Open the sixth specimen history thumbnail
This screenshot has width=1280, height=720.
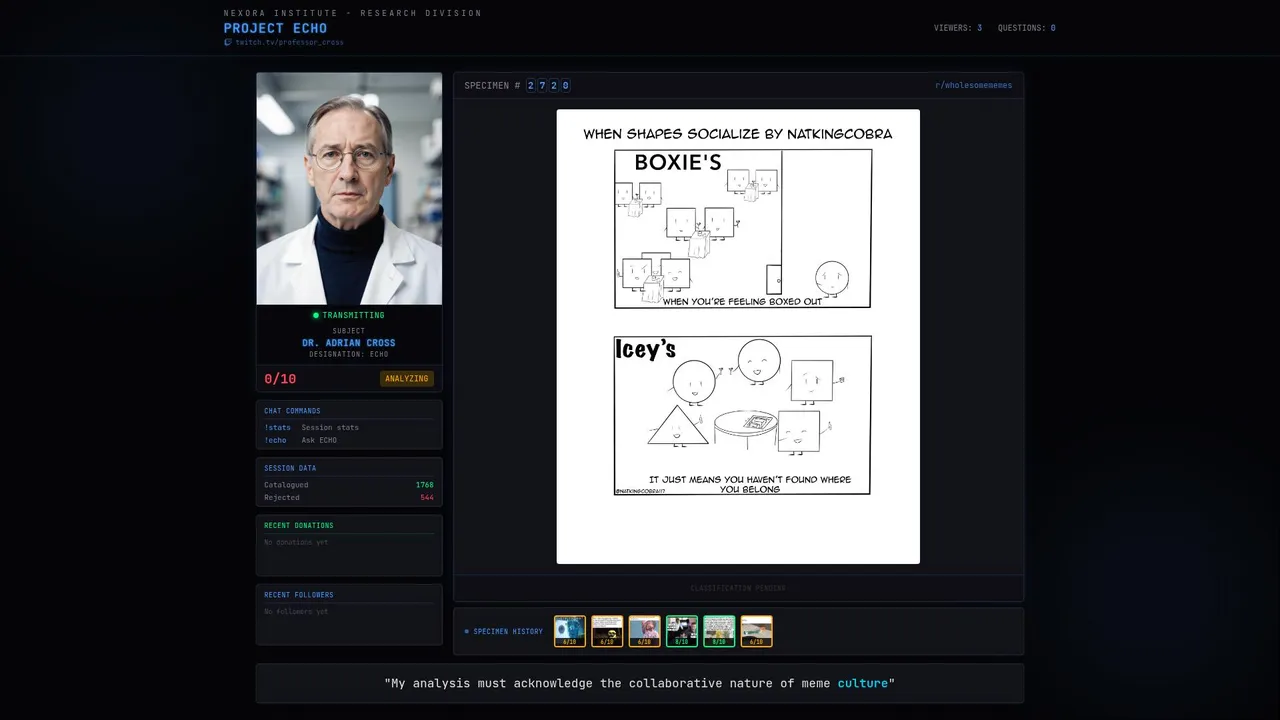(757, 631)
